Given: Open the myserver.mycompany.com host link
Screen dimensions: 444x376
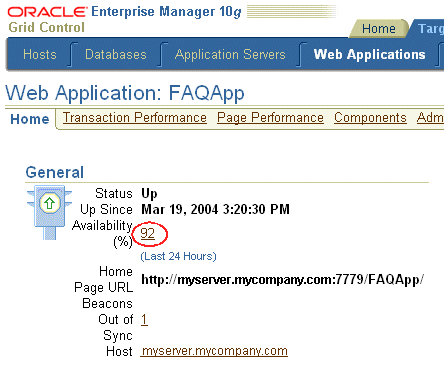Looking at the screenshot, I should [214, 351].
